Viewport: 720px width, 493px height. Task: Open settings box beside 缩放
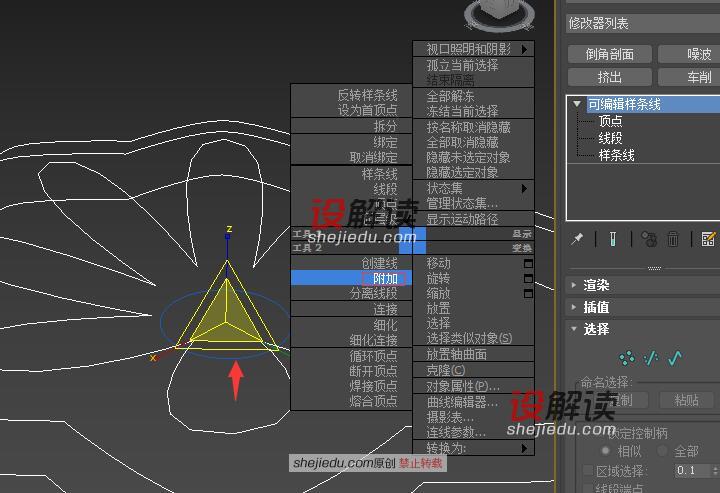[528, 293]
